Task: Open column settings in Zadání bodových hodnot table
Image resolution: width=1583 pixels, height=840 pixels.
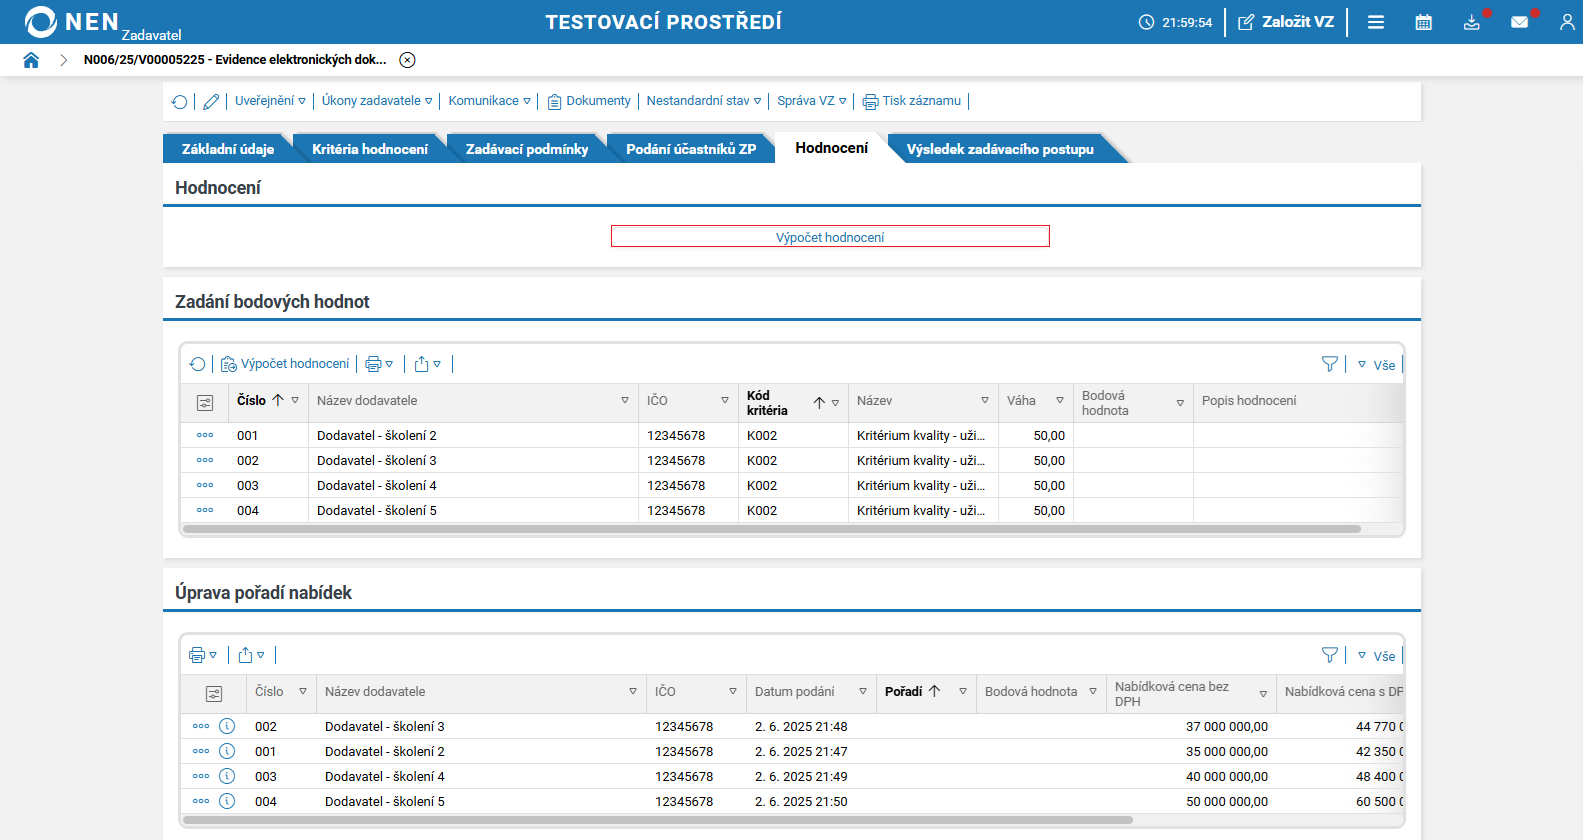Action: (x=205, y=402)
